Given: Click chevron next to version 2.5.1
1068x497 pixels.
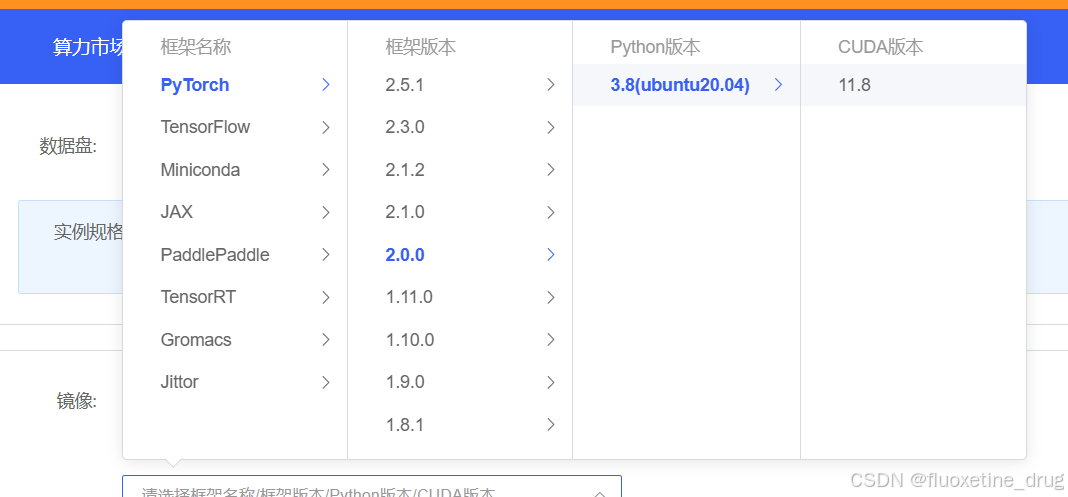Looking at the screenshot, I should pyautogui.click(x=551, y=85).
